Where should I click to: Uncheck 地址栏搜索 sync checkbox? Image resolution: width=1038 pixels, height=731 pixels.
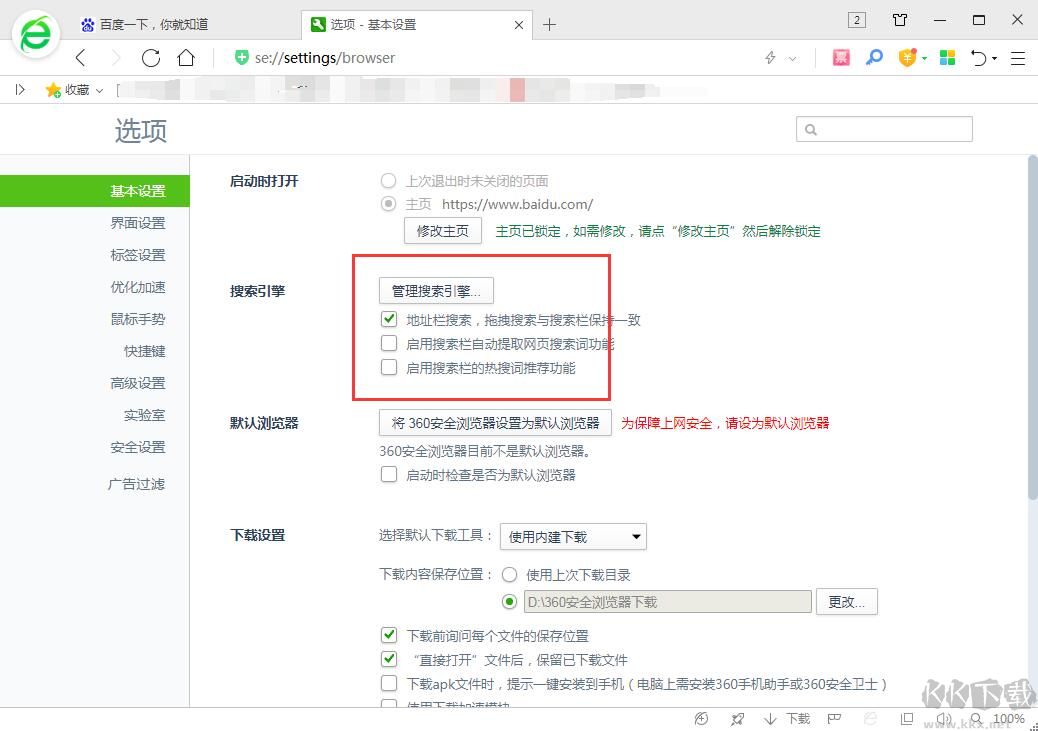388,319
